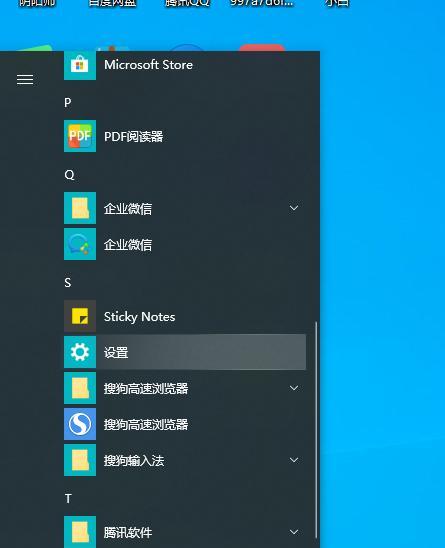Expand the 腾讯软件 folder chevron
This screenshot has height=548, width=445.
(294, 532)
